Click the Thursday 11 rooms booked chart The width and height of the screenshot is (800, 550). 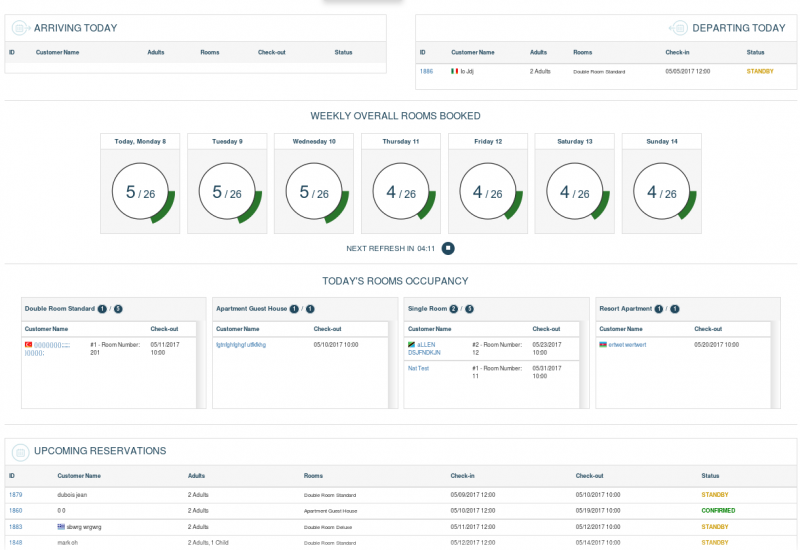(402, 192)
